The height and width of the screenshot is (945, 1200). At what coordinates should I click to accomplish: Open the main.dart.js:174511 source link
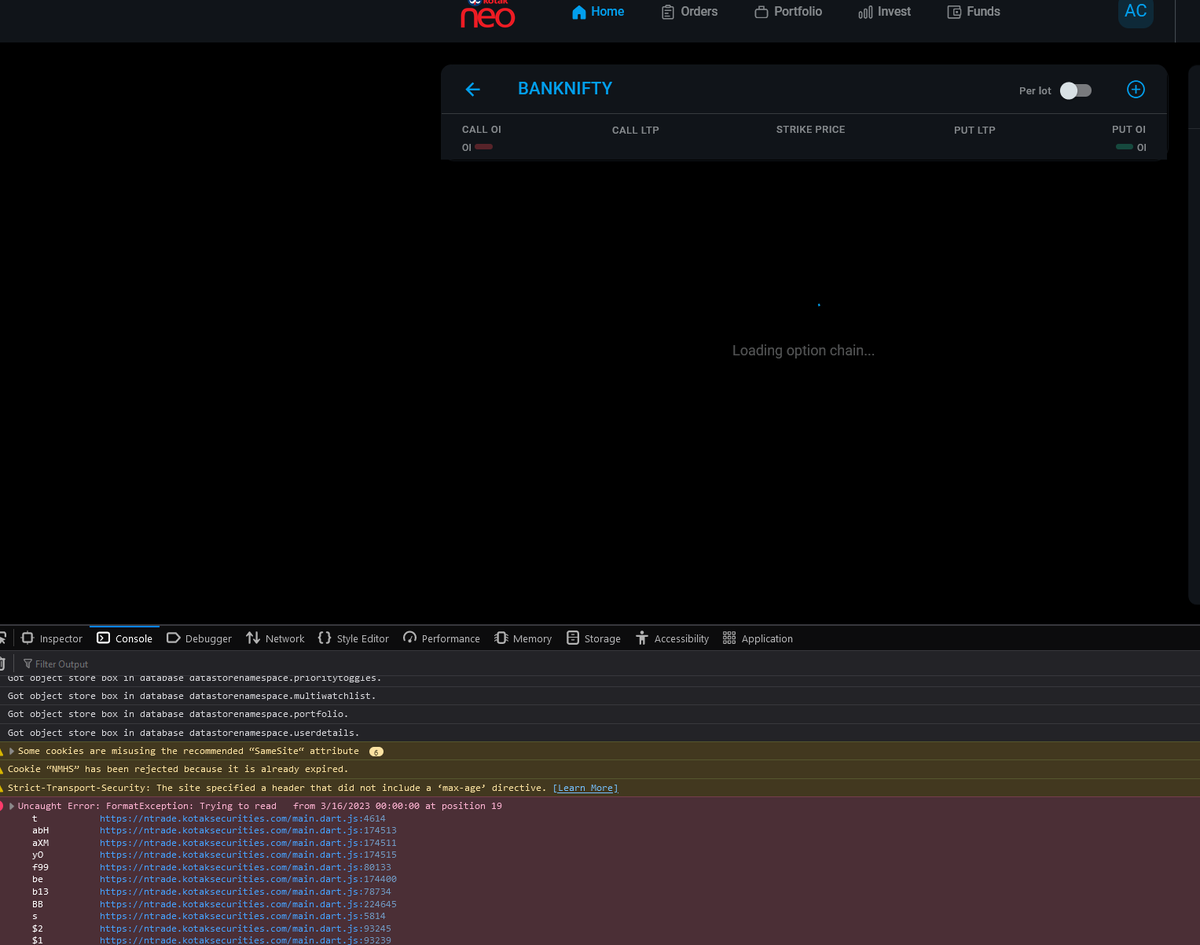coord(248,843)
